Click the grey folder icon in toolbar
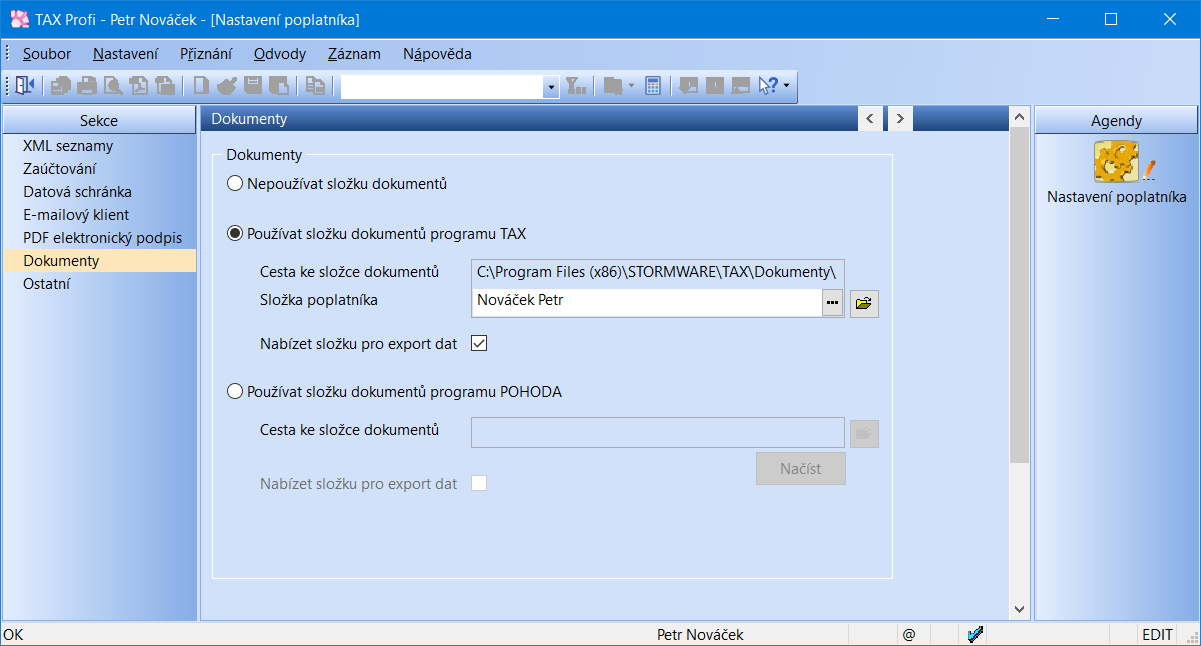This screenshot has width=1201, height=646. pos(613,86)
